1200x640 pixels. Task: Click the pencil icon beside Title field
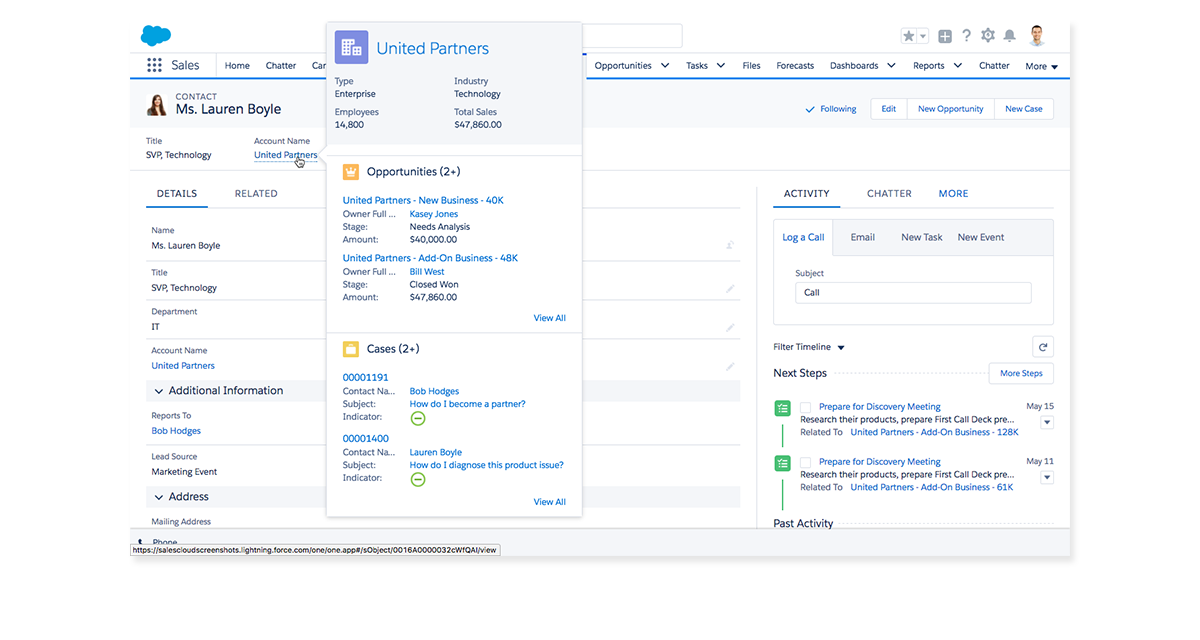(730, 288)
